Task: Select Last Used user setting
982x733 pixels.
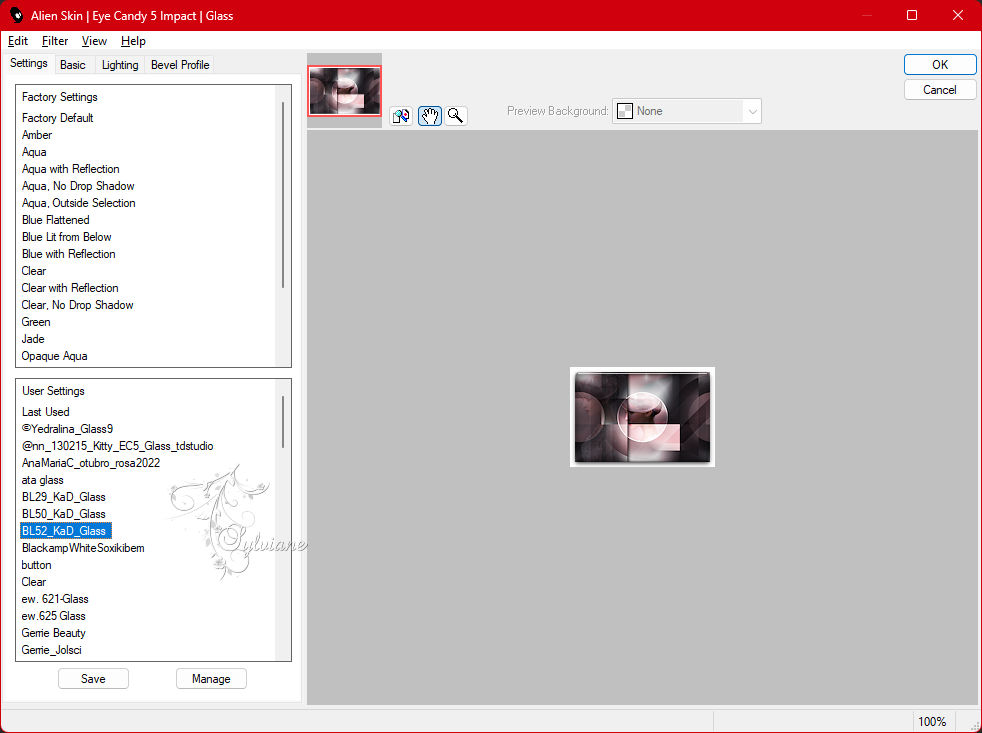Action: coord(45,411)
